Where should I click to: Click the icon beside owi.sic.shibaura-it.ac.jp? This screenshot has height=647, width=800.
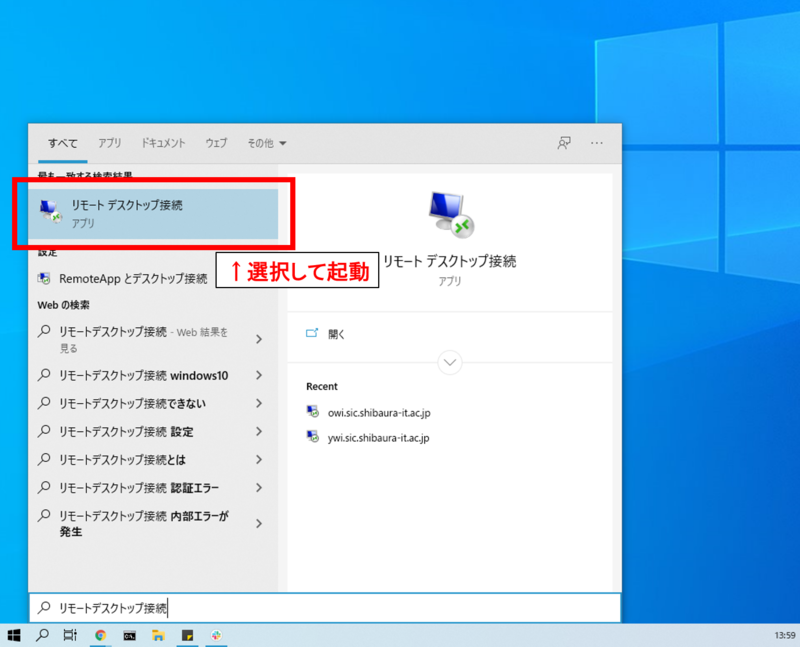pos(313,412)
